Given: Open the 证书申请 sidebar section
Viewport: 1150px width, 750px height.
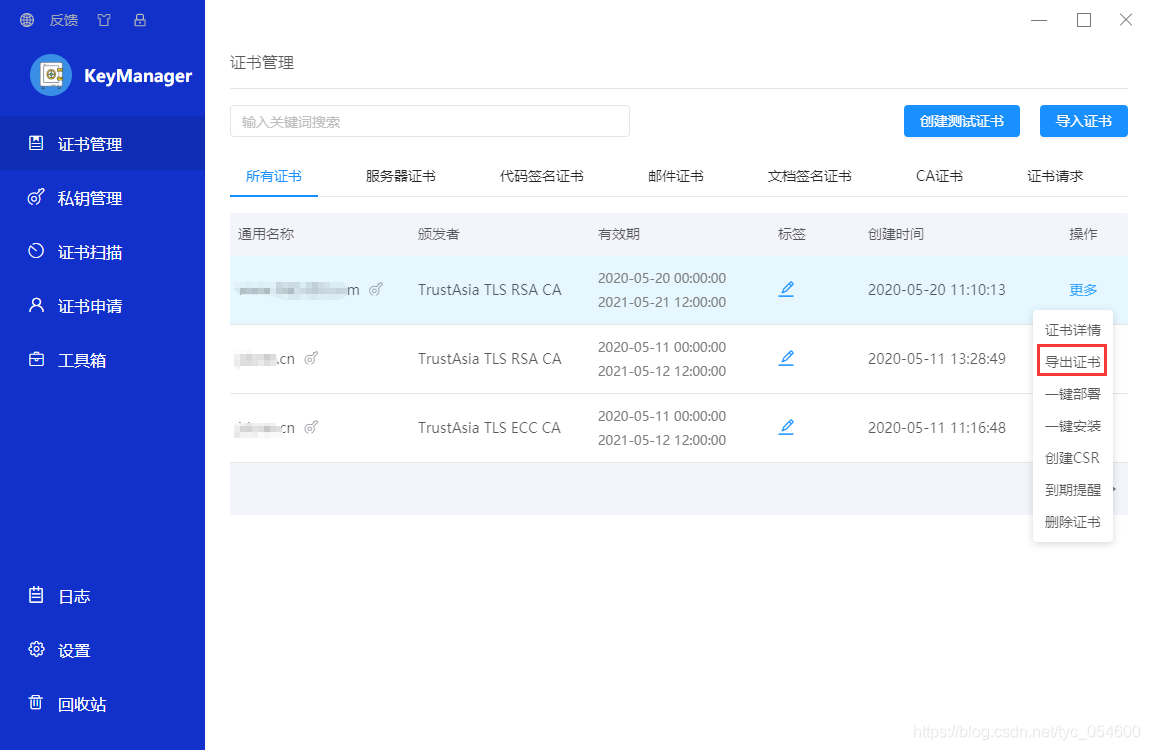Looking at the screenshot, I should pos(85,305).
